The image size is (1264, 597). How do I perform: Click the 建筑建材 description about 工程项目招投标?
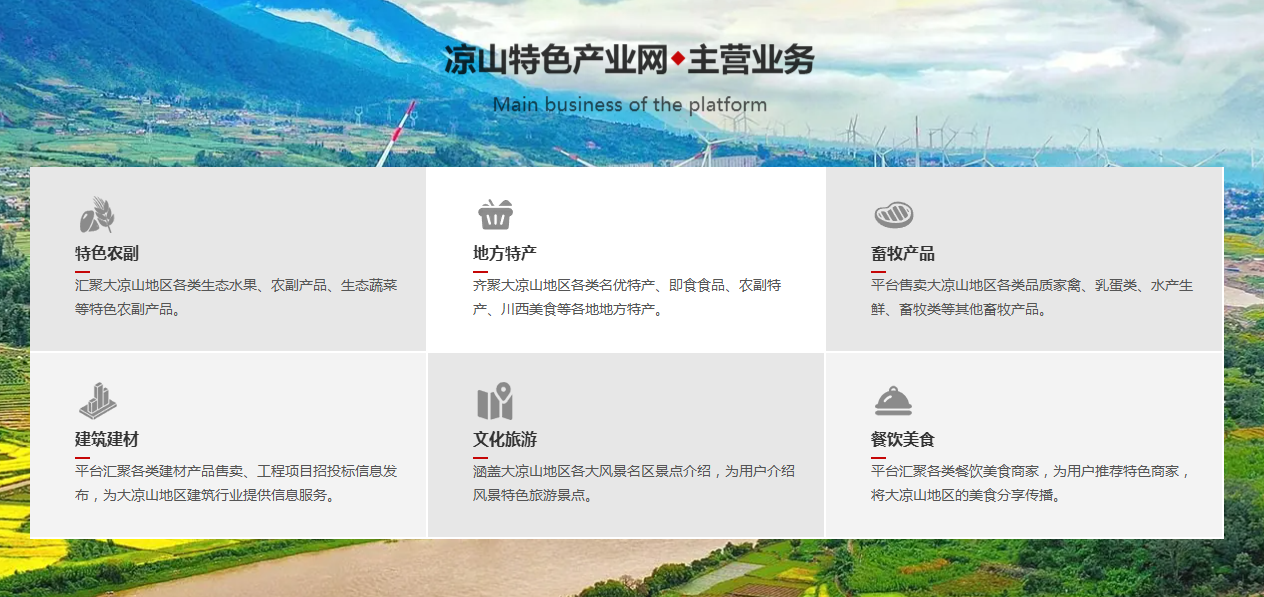point(236,482)
